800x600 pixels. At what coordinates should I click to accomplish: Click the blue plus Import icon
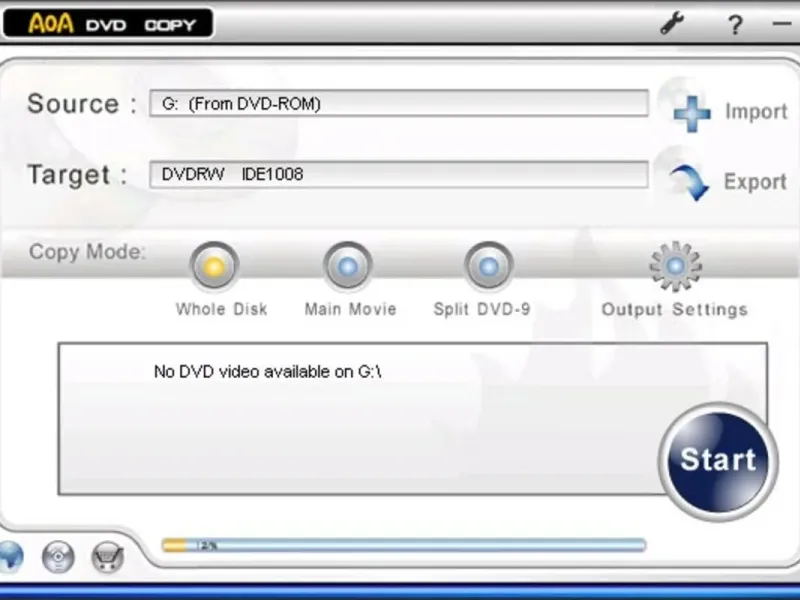point(692,113)
